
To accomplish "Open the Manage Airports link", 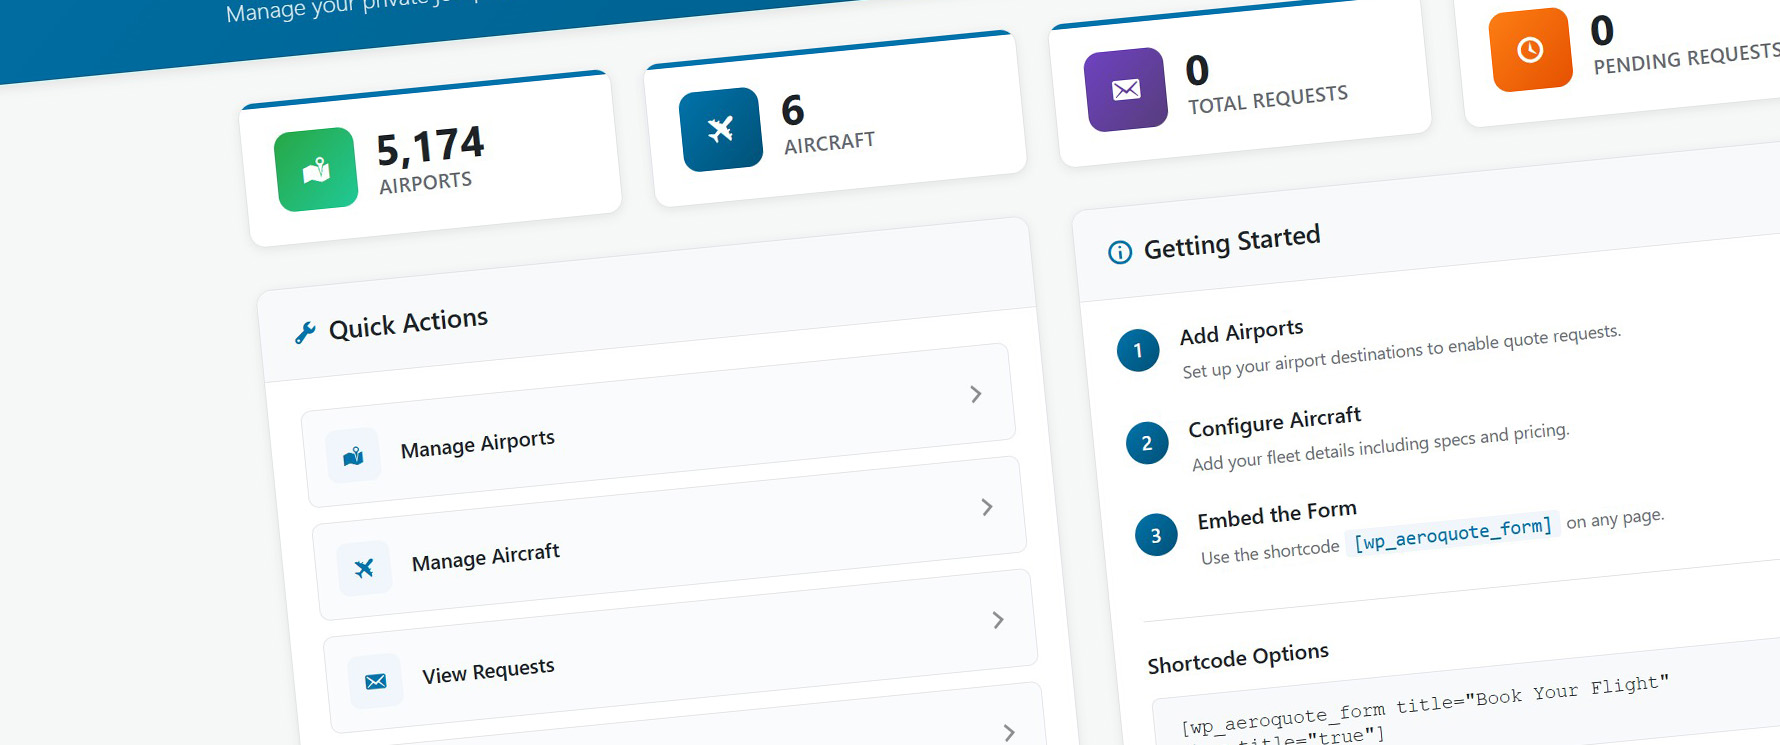I will click(477, 444).
